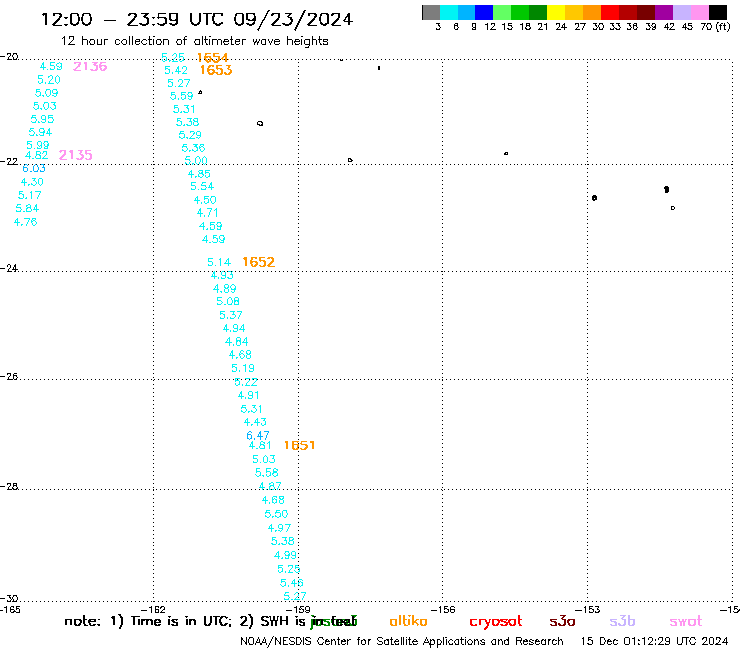Click the bright red swatch in the color scale

(610, 12)
